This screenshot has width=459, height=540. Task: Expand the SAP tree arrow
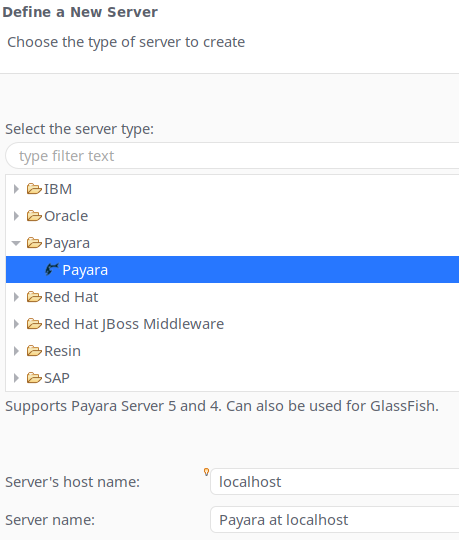click(x=16, y=378)
